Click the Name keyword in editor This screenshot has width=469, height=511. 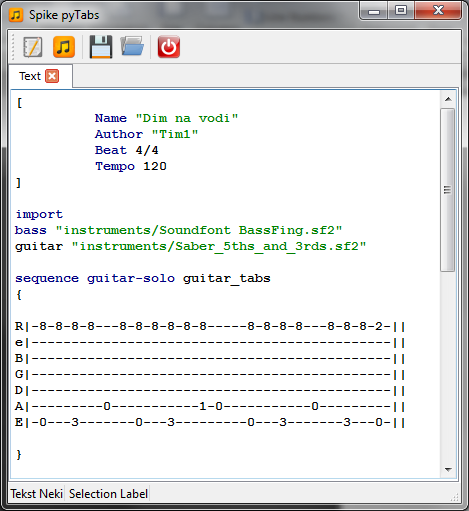[x=111, y=118]
